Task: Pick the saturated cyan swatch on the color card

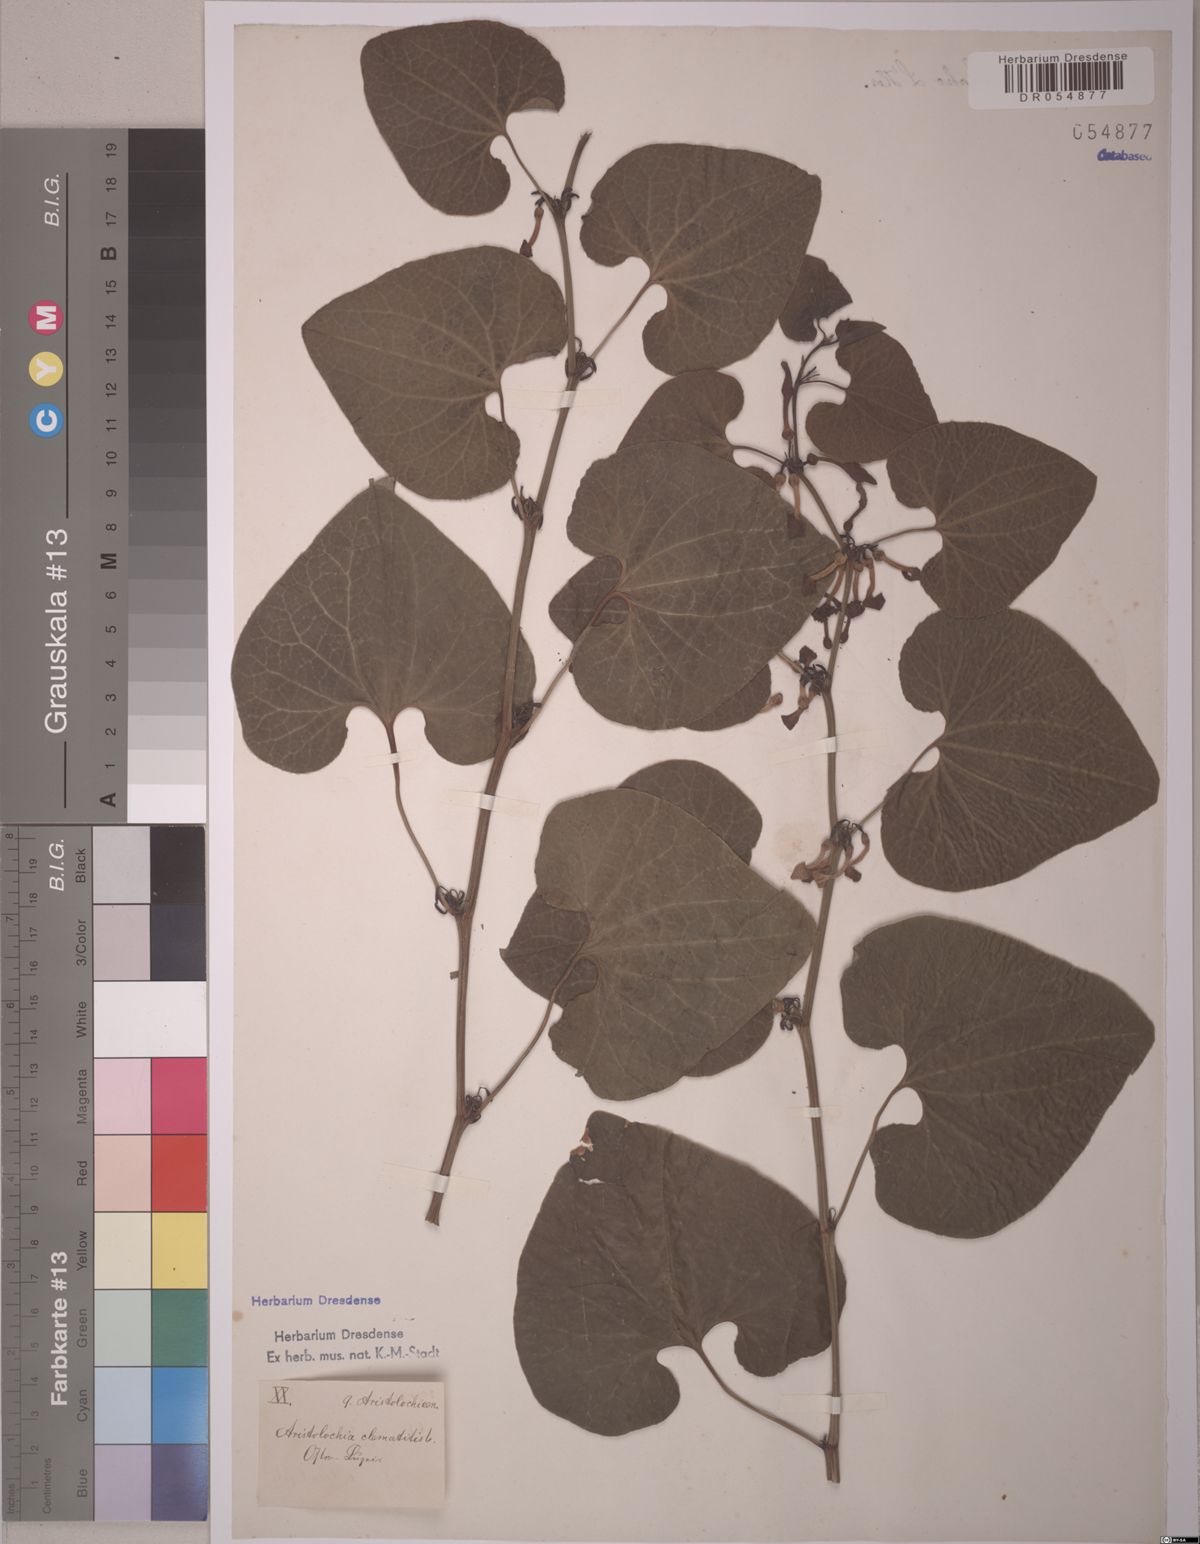Action: tap(179, 1404)
